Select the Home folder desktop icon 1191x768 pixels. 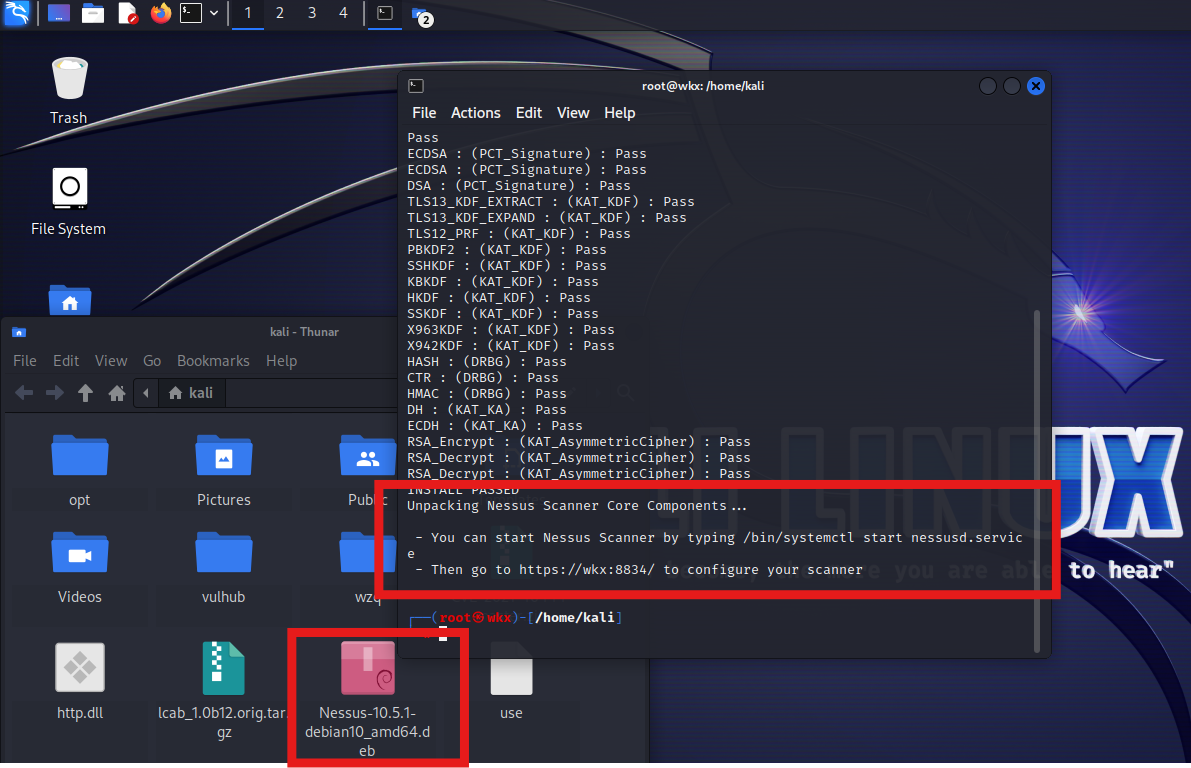[70, 301]
